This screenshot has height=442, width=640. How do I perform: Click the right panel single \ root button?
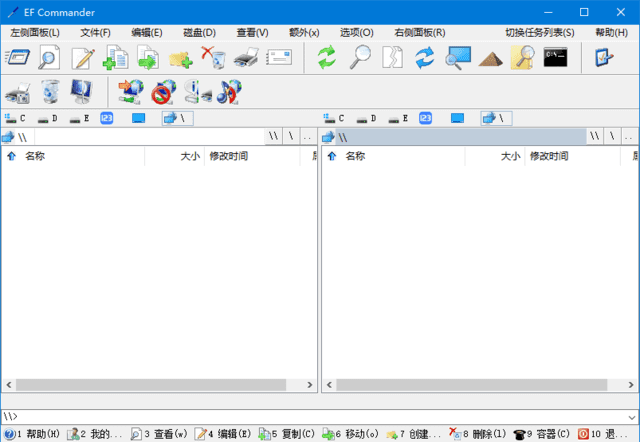612,137
